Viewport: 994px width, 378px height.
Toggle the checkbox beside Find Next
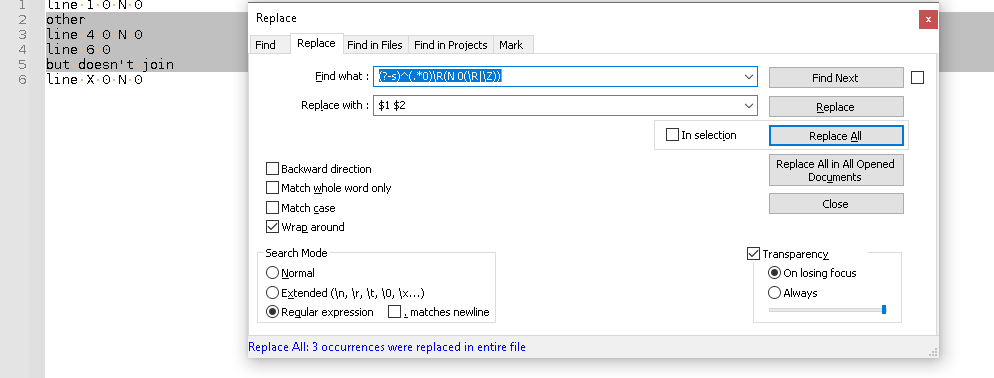917,77
